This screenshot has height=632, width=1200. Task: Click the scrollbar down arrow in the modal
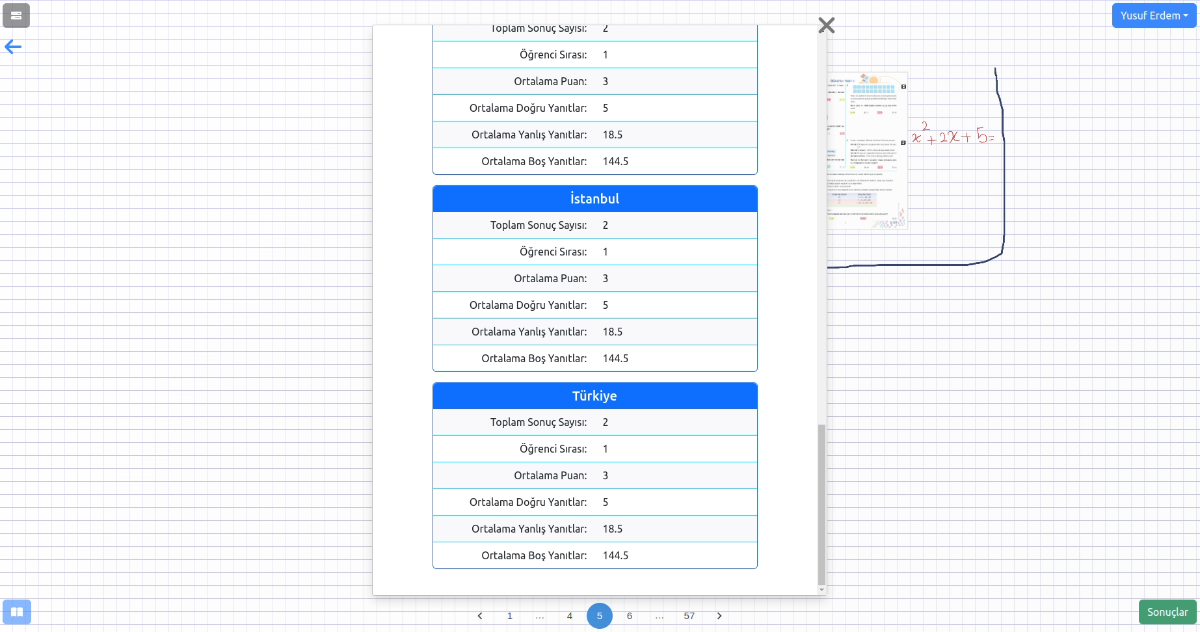[822, 590]
